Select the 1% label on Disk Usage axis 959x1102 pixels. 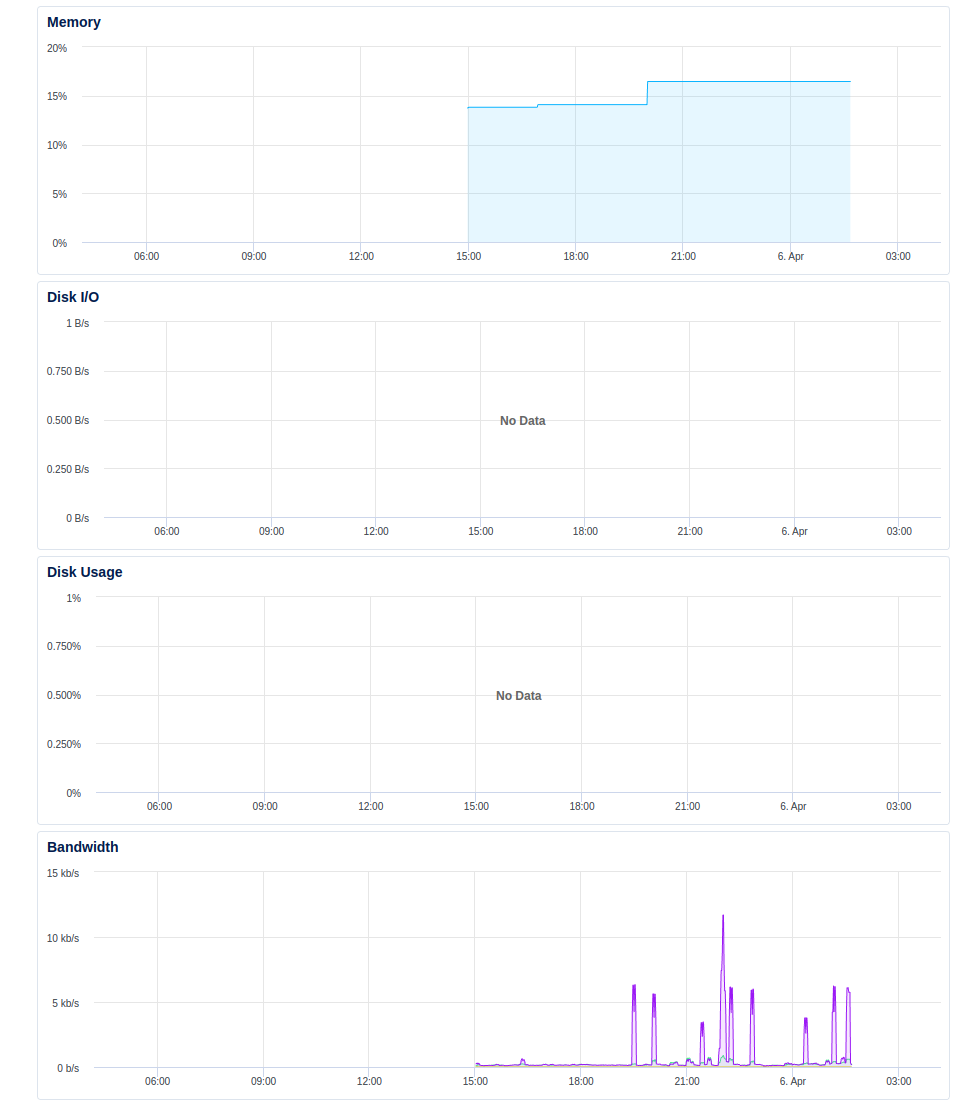point(74,598)
